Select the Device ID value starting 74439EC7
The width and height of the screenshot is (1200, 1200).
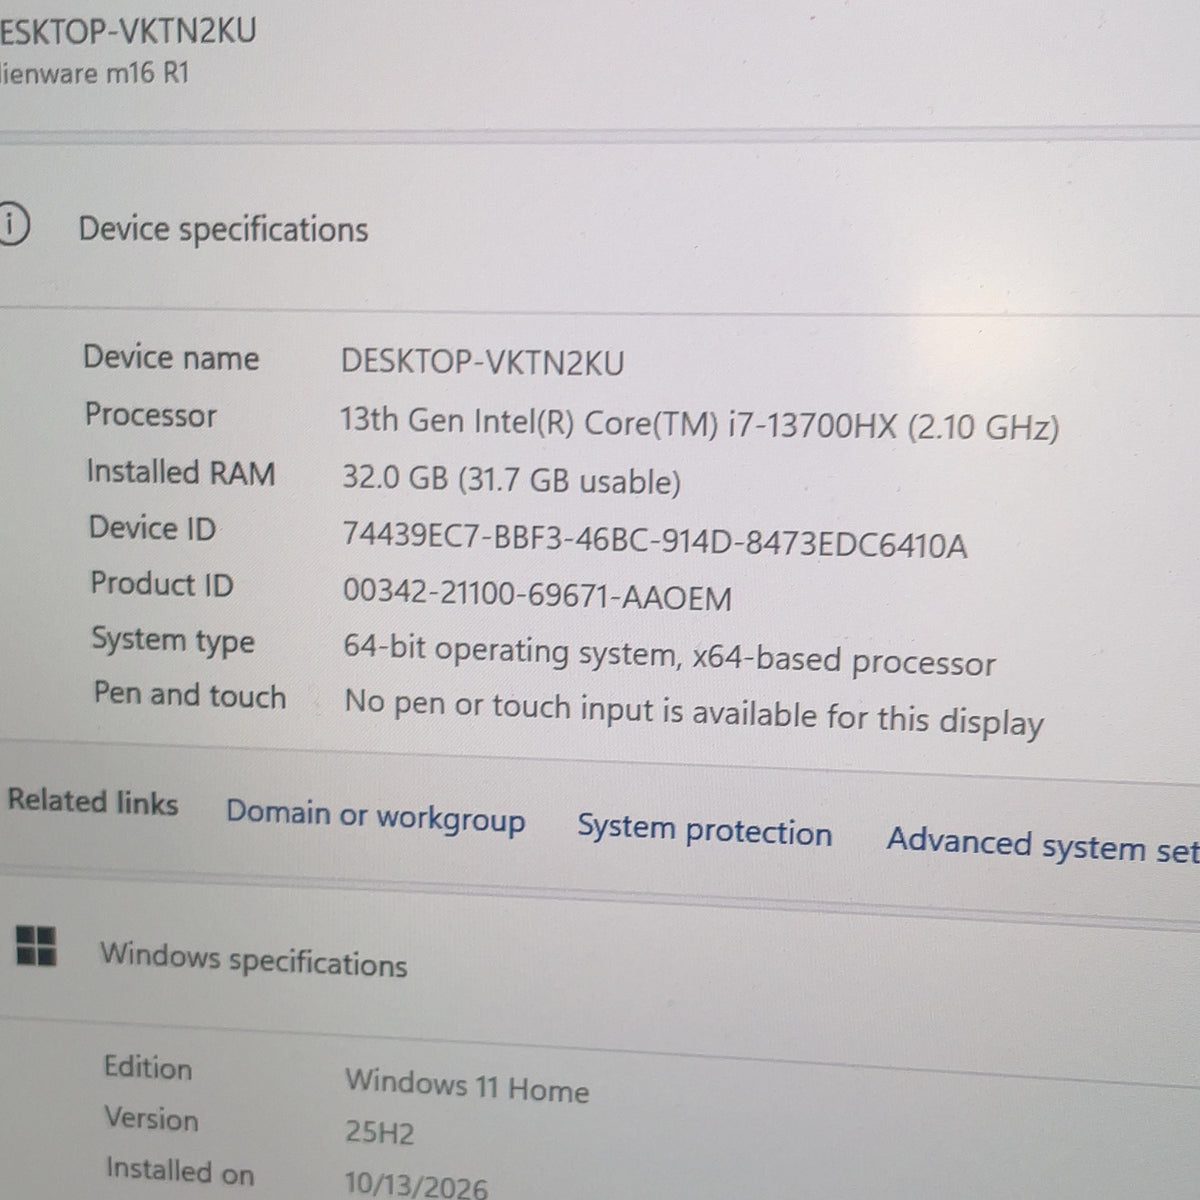coord(654,541)
